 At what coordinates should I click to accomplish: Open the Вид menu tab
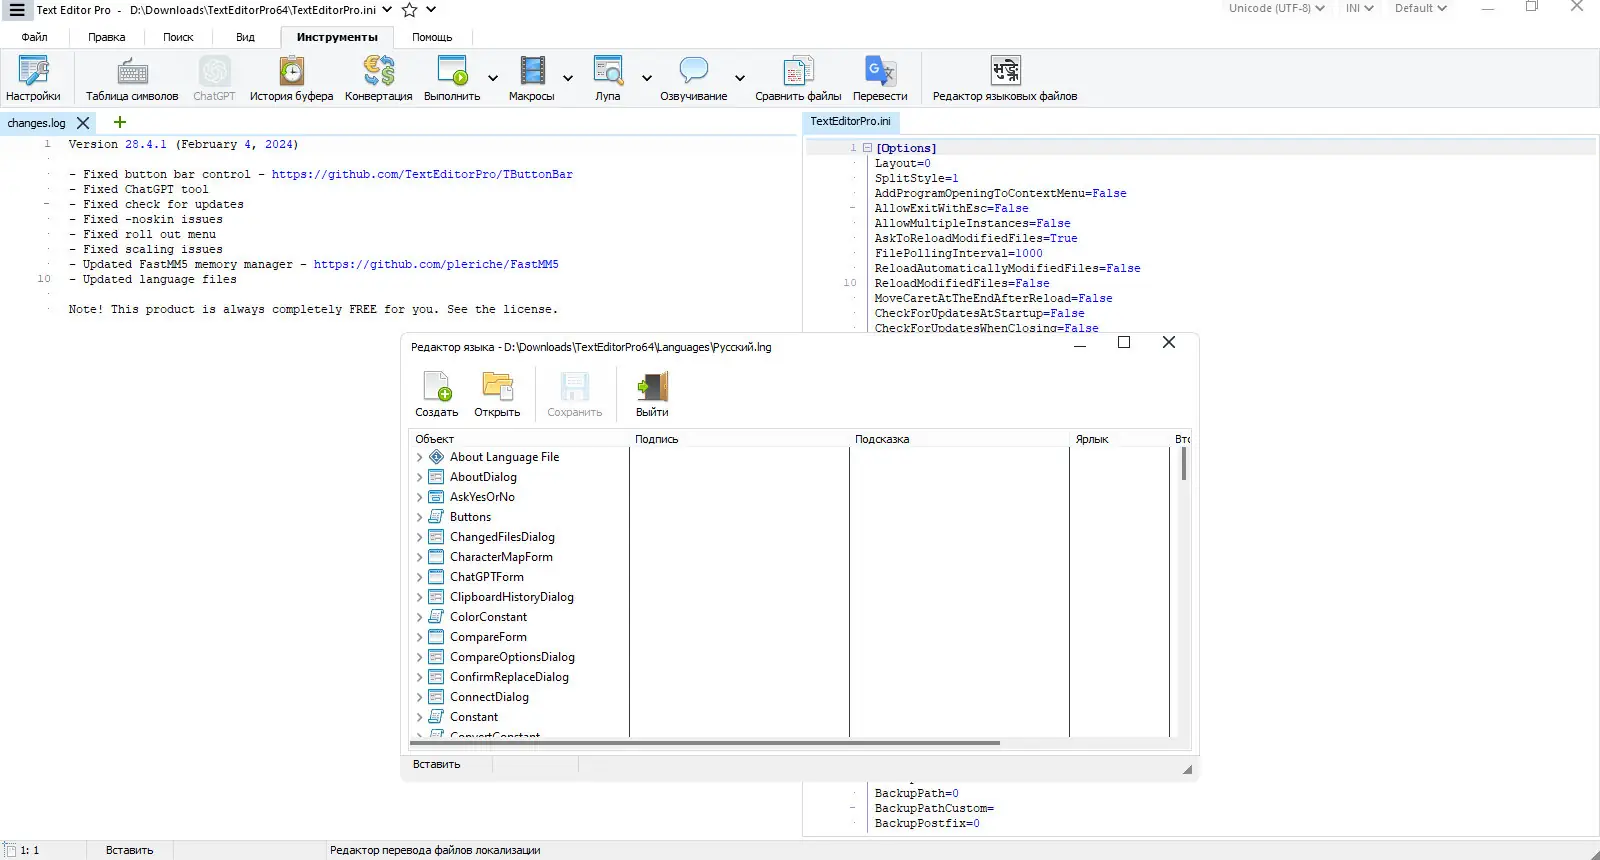[x=245, y=37]
